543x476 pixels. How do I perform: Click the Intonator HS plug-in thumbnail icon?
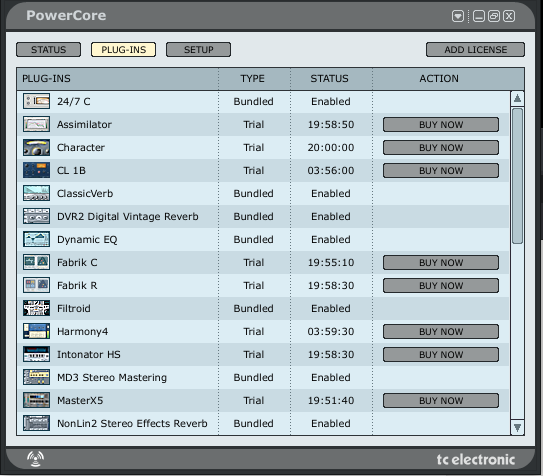click(x=36, y=354)
